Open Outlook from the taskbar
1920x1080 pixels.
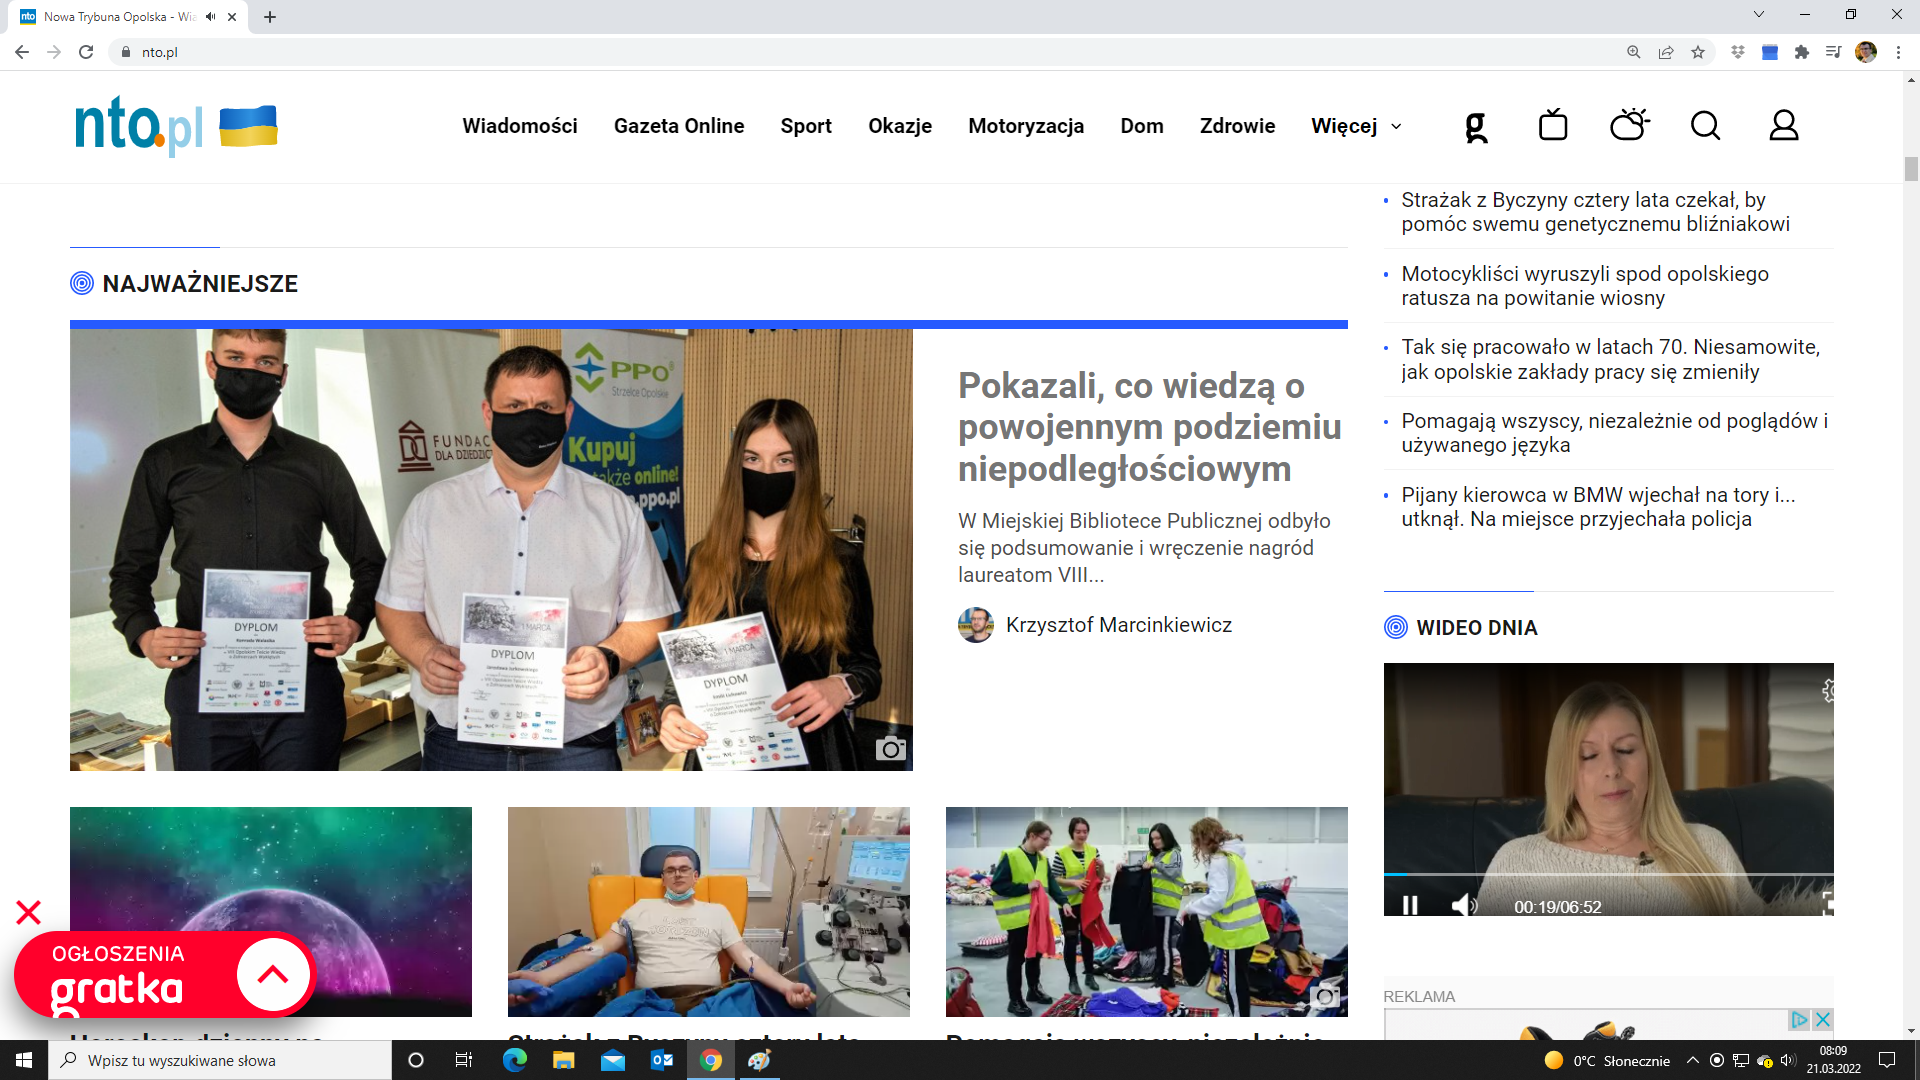click(x=662, y=1060)
